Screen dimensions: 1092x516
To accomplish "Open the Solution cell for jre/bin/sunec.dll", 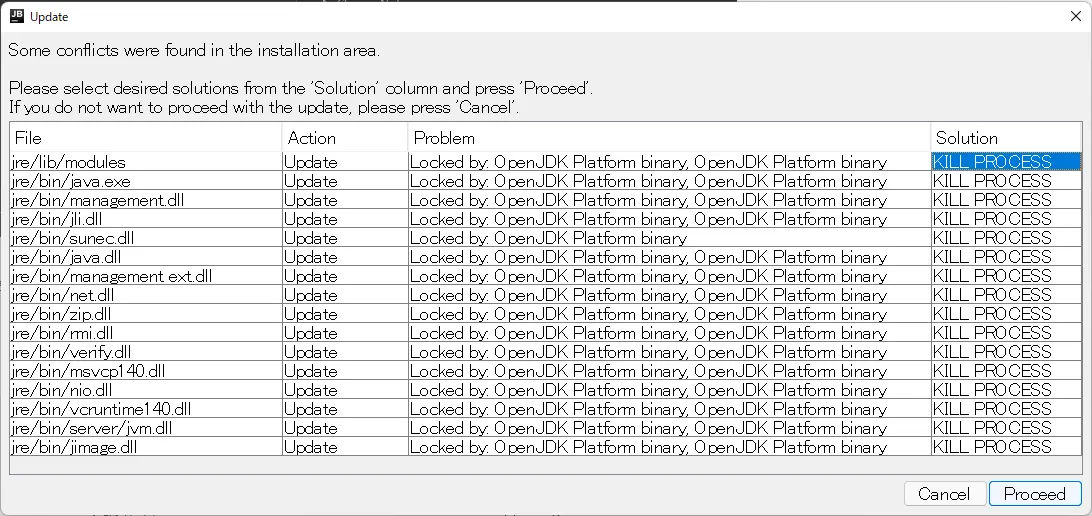I will pyautogui.click(x=1005, y=238).
